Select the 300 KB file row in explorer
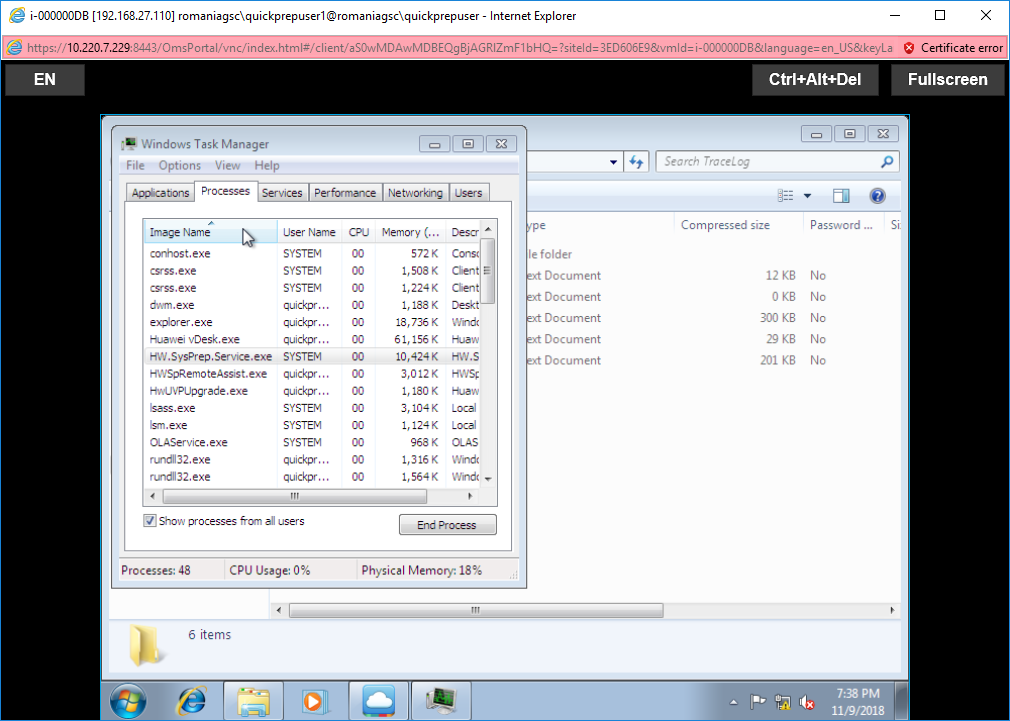The width and height of the screenshot is (1010, 721). (x=712, y=318)
